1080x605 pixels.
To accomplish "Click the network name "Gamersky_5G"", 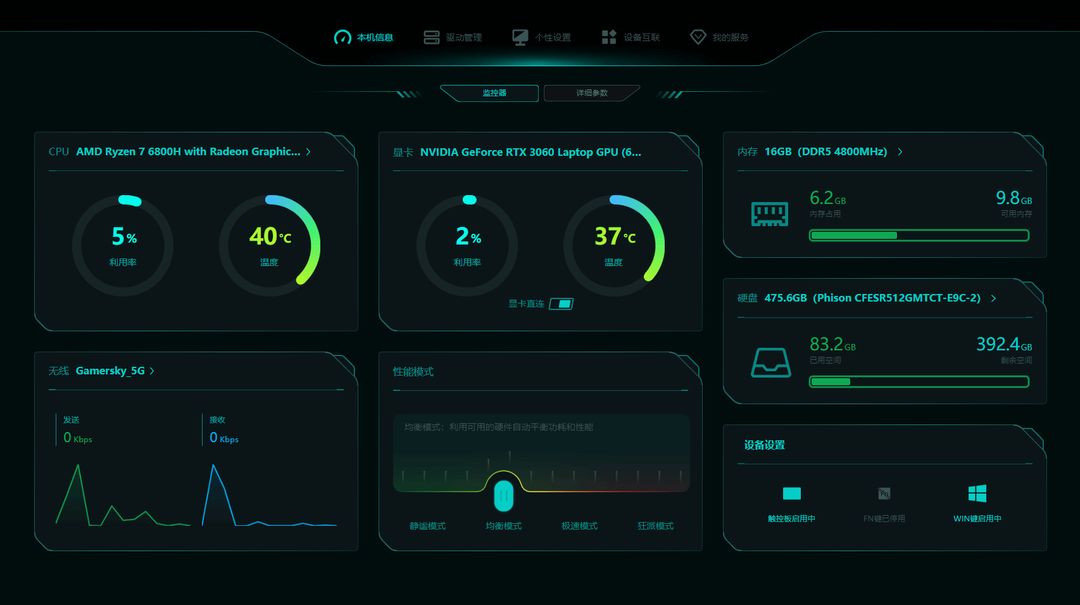I will tap(110, 371).
